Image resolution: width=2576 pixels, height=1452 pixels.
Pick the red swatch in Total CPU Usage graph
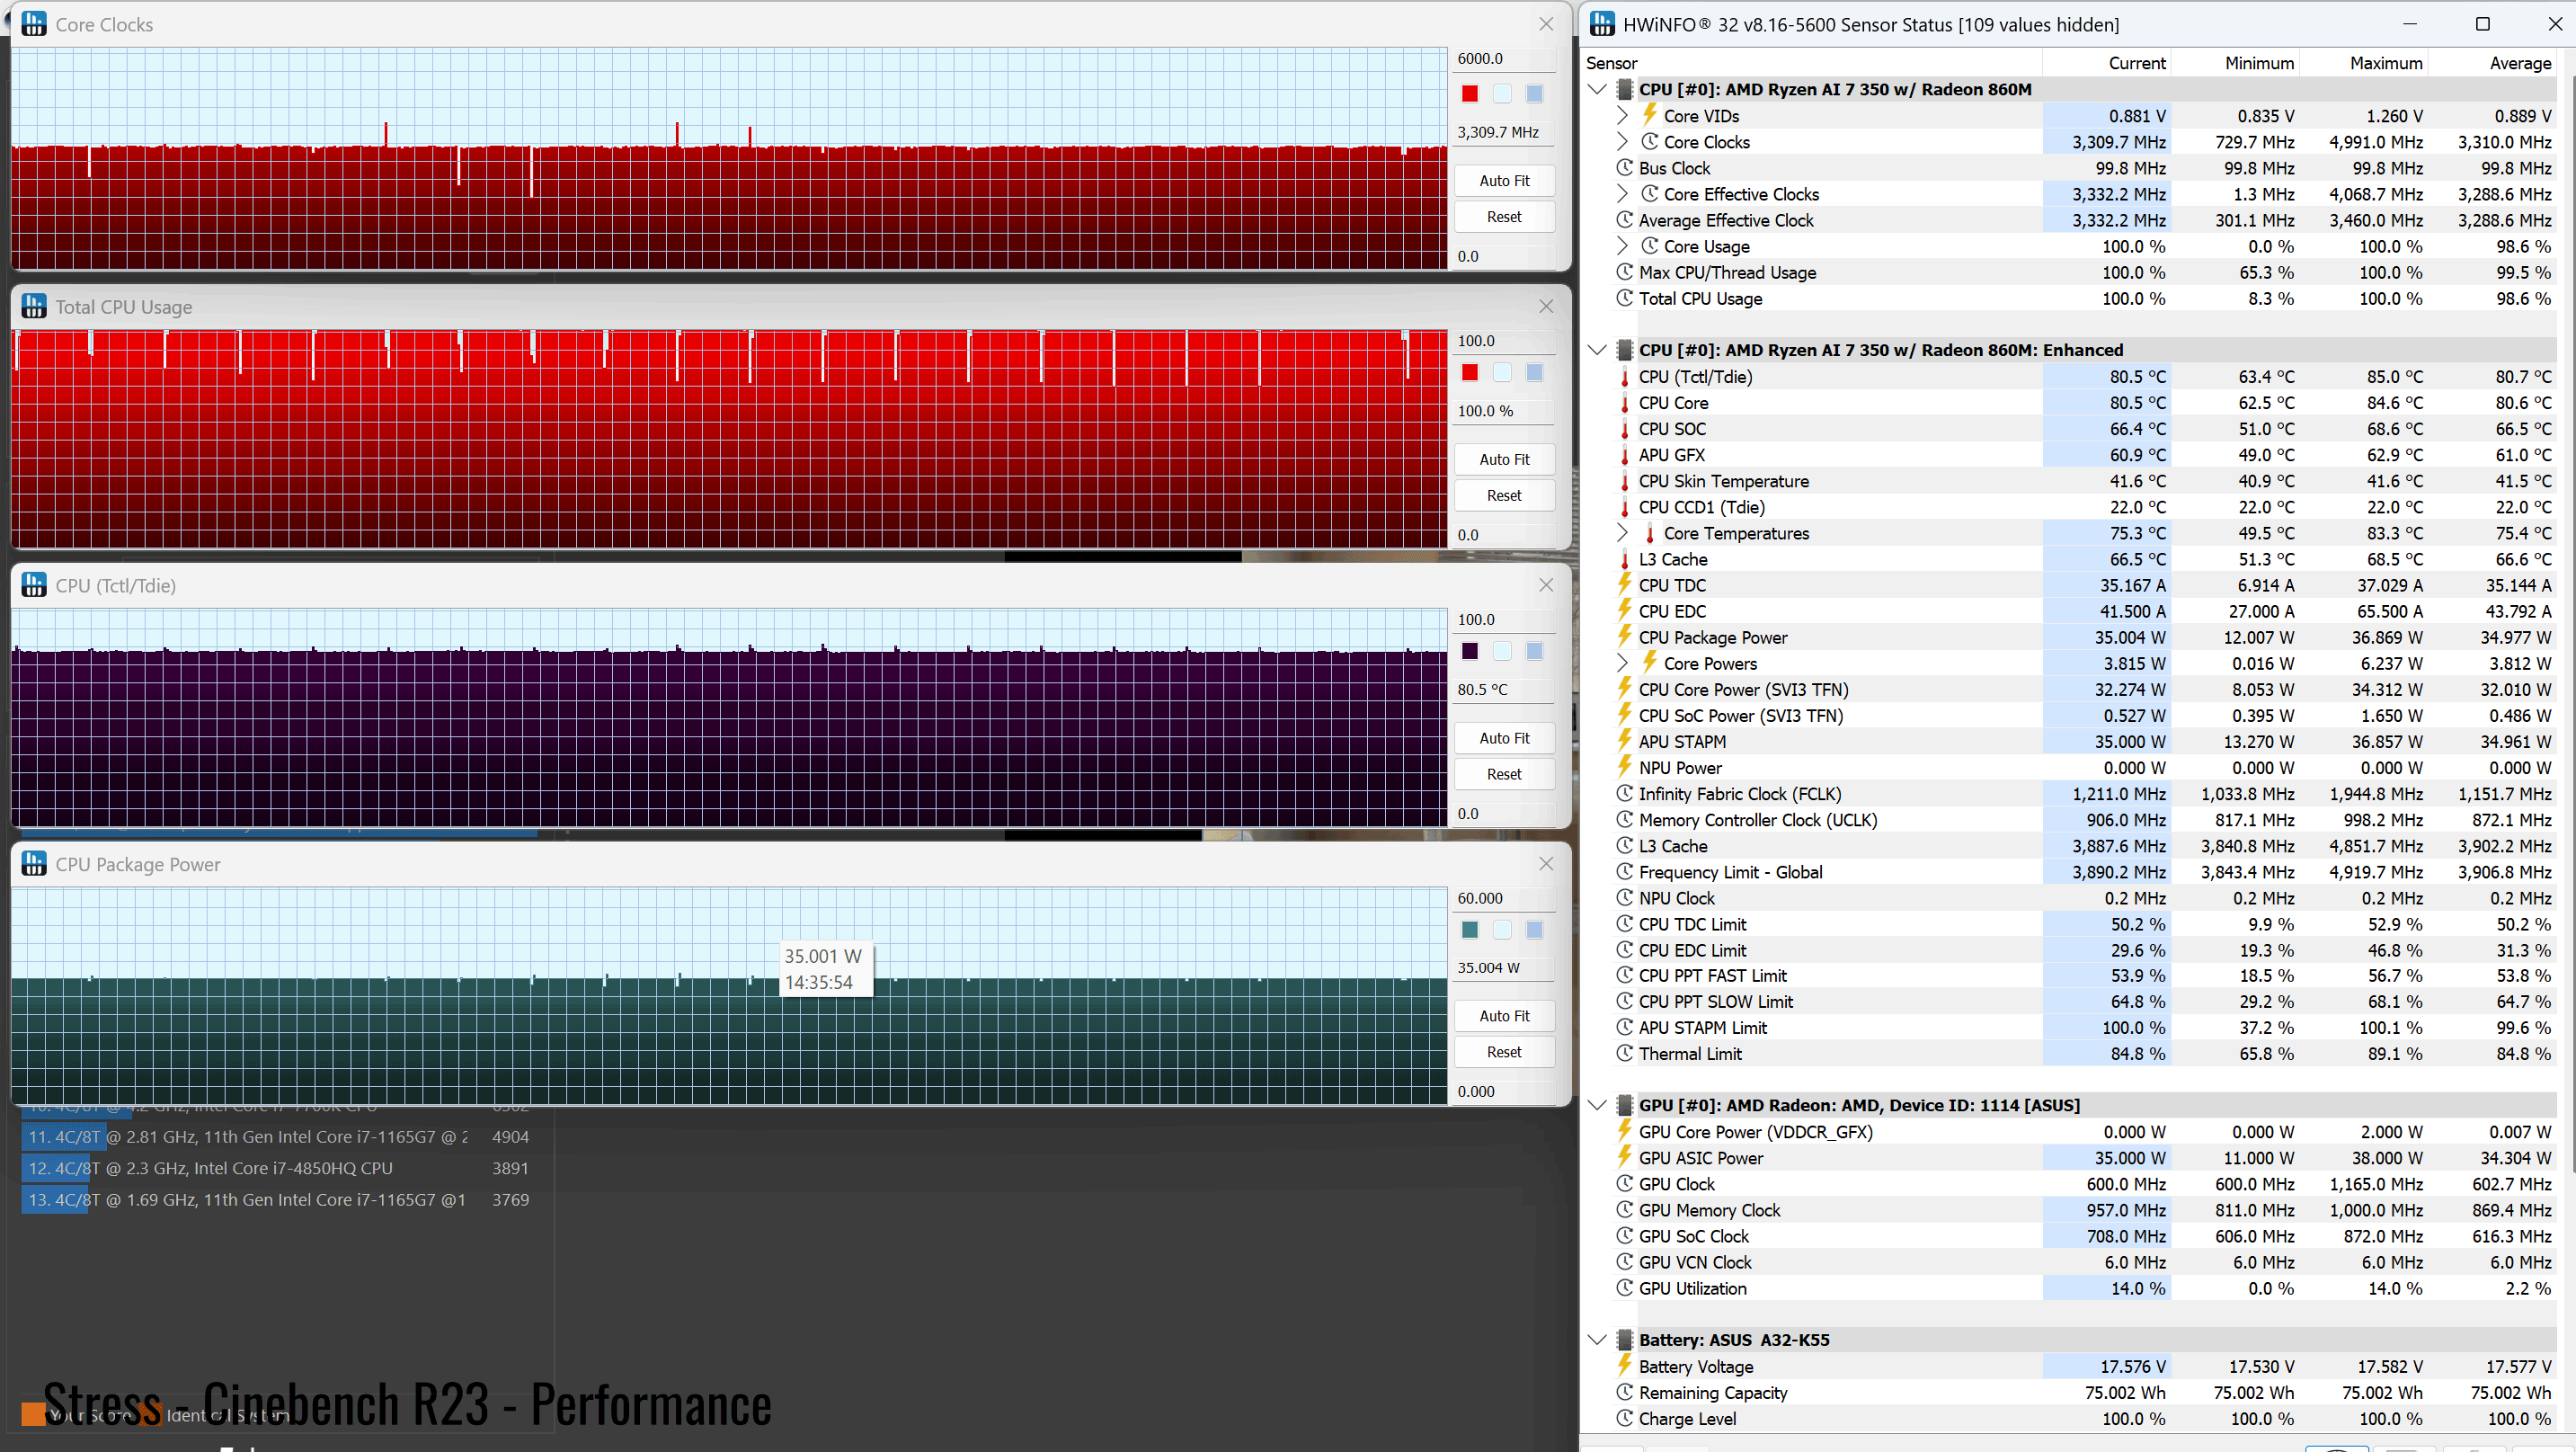(x=1470, y=372)
